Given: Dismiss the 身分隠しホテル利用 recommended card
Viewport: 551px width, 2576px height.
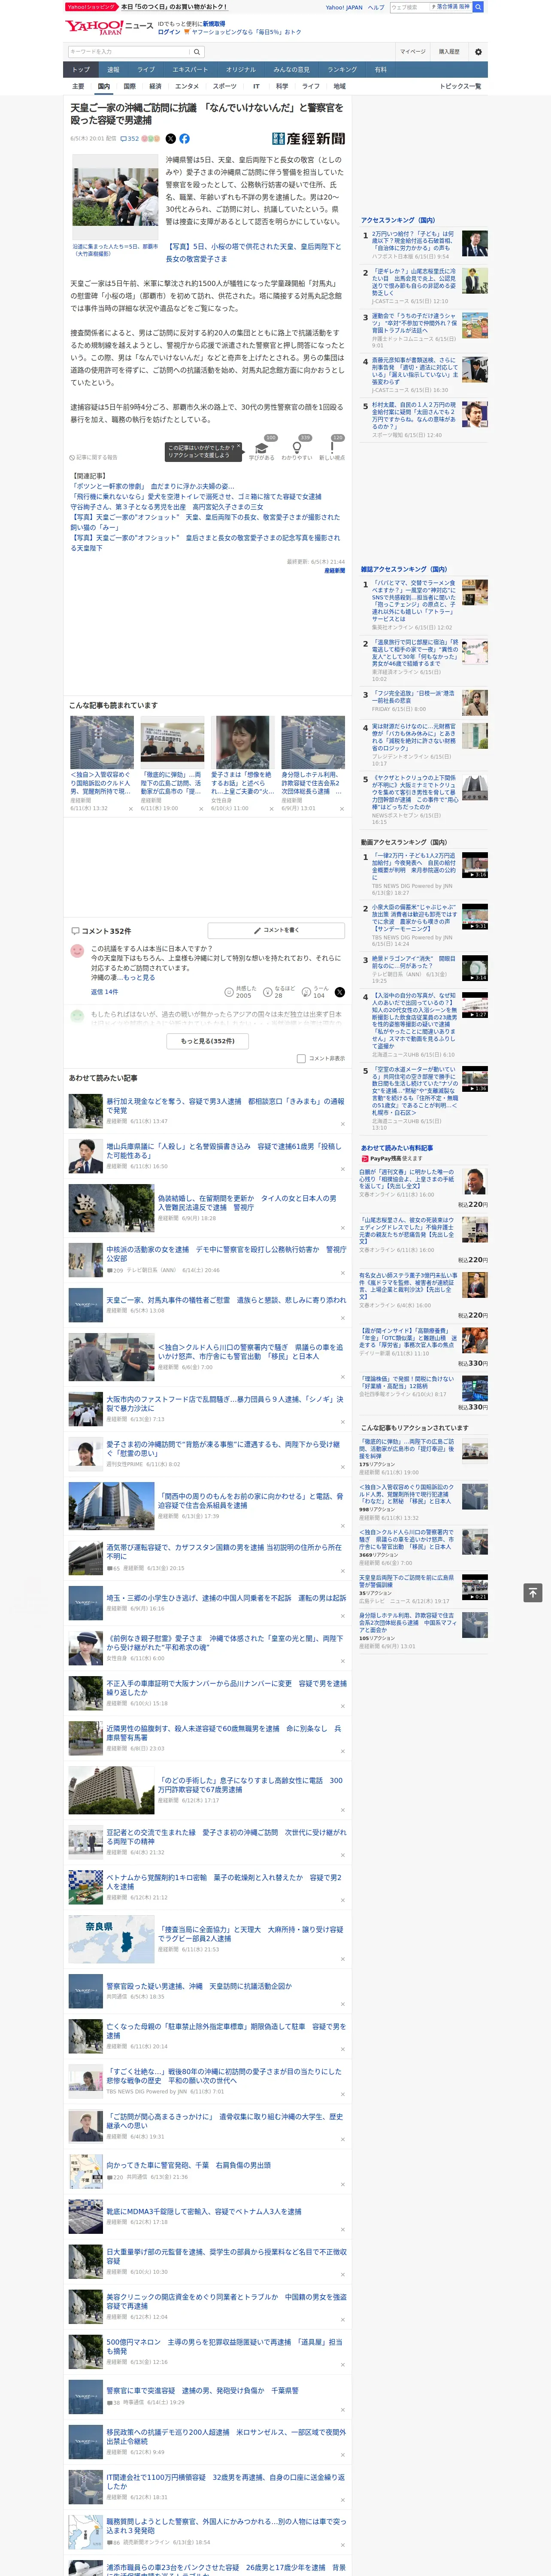Looking at the screenshot, I should [341, 809].
